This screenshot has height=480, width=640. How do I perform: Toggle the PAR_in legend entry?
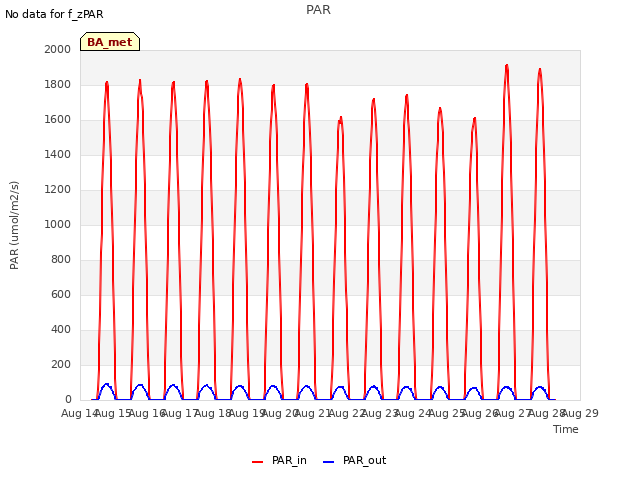coord(279,461)
